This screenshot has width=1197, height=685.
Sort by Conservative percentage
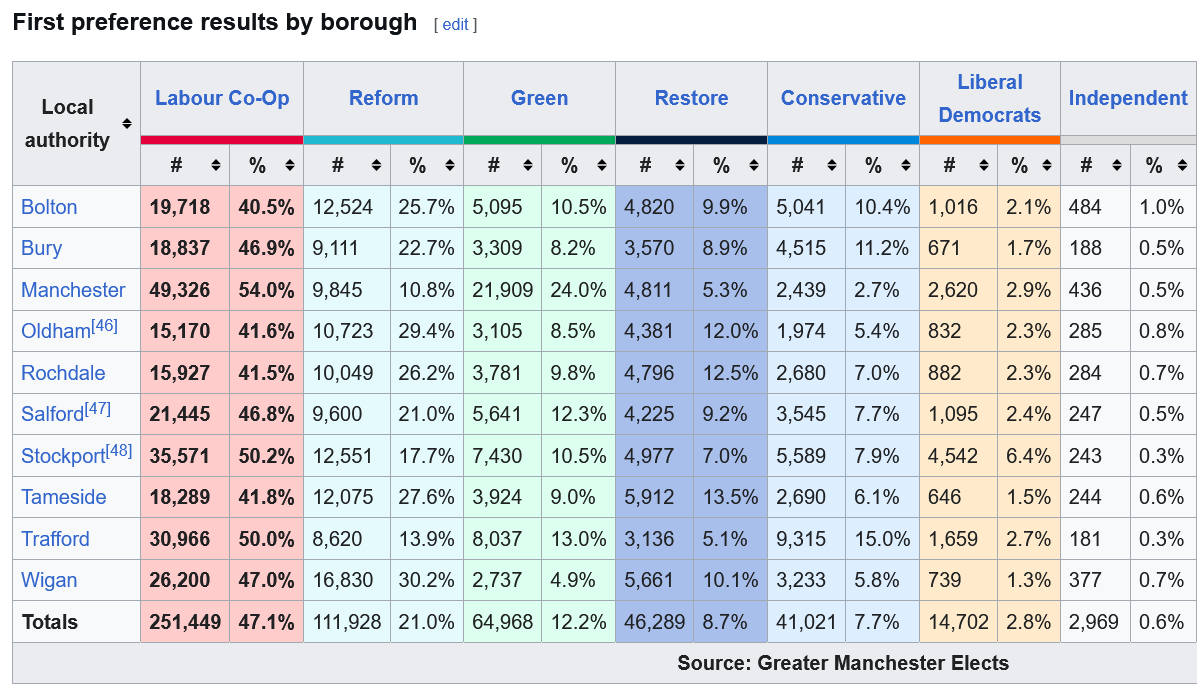905,165
